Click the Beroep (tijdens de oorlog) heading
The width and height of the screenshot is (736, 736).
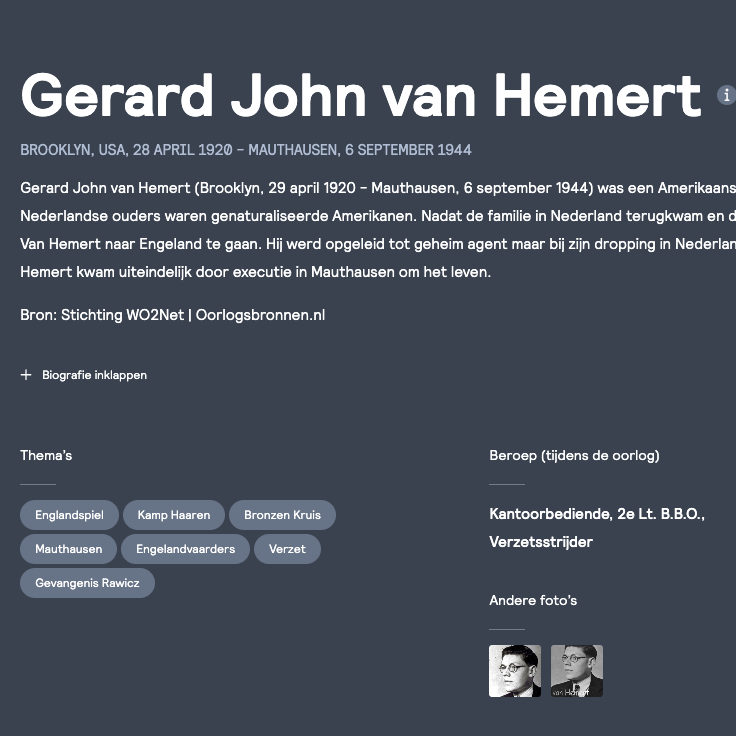574,455
